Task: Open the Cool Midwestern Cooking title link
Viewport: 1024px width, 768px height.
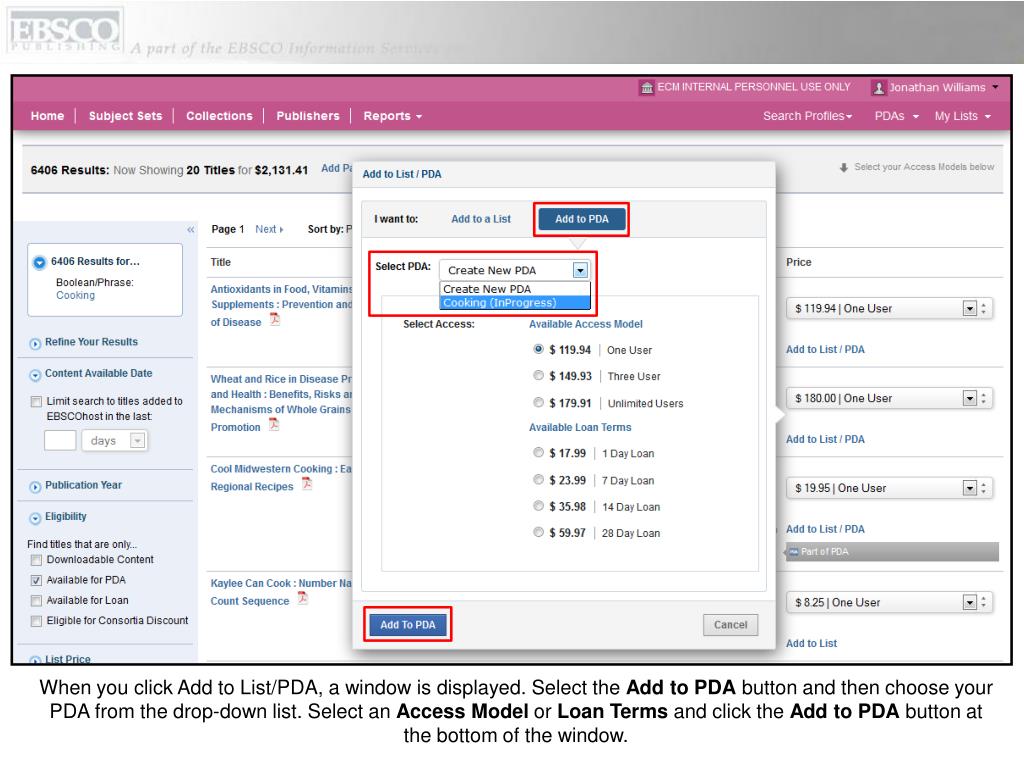Action: click(281, 477)
